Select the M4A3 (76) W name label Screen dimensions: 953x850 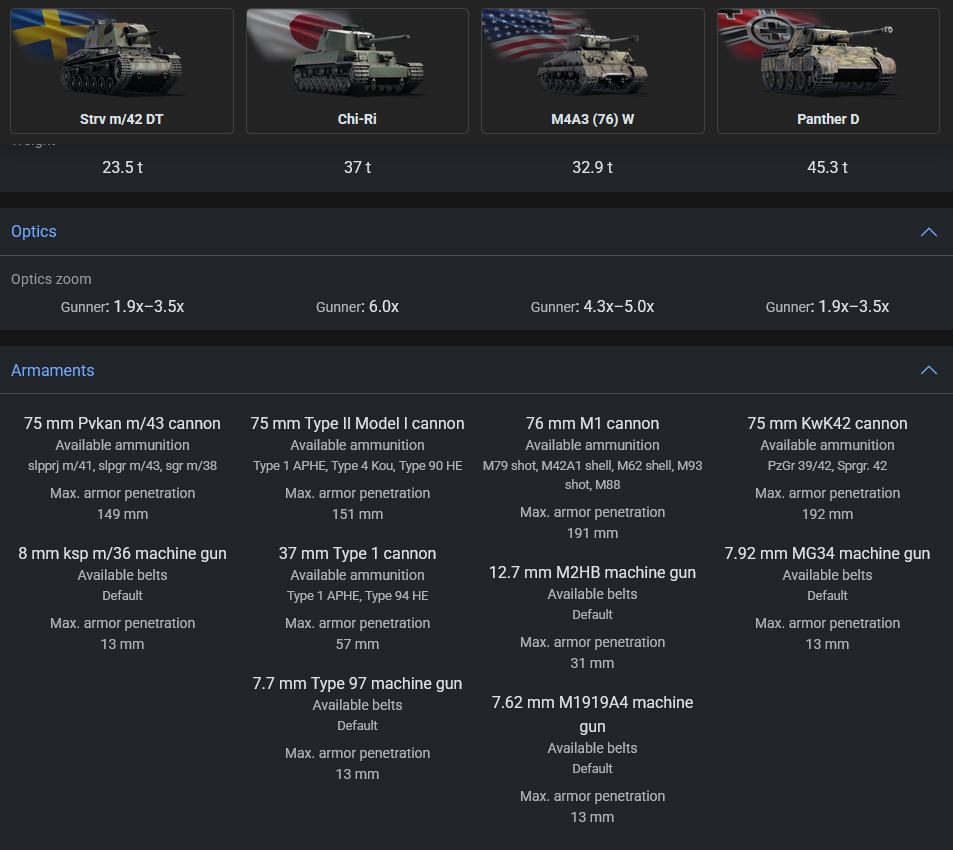pos(593,119)
